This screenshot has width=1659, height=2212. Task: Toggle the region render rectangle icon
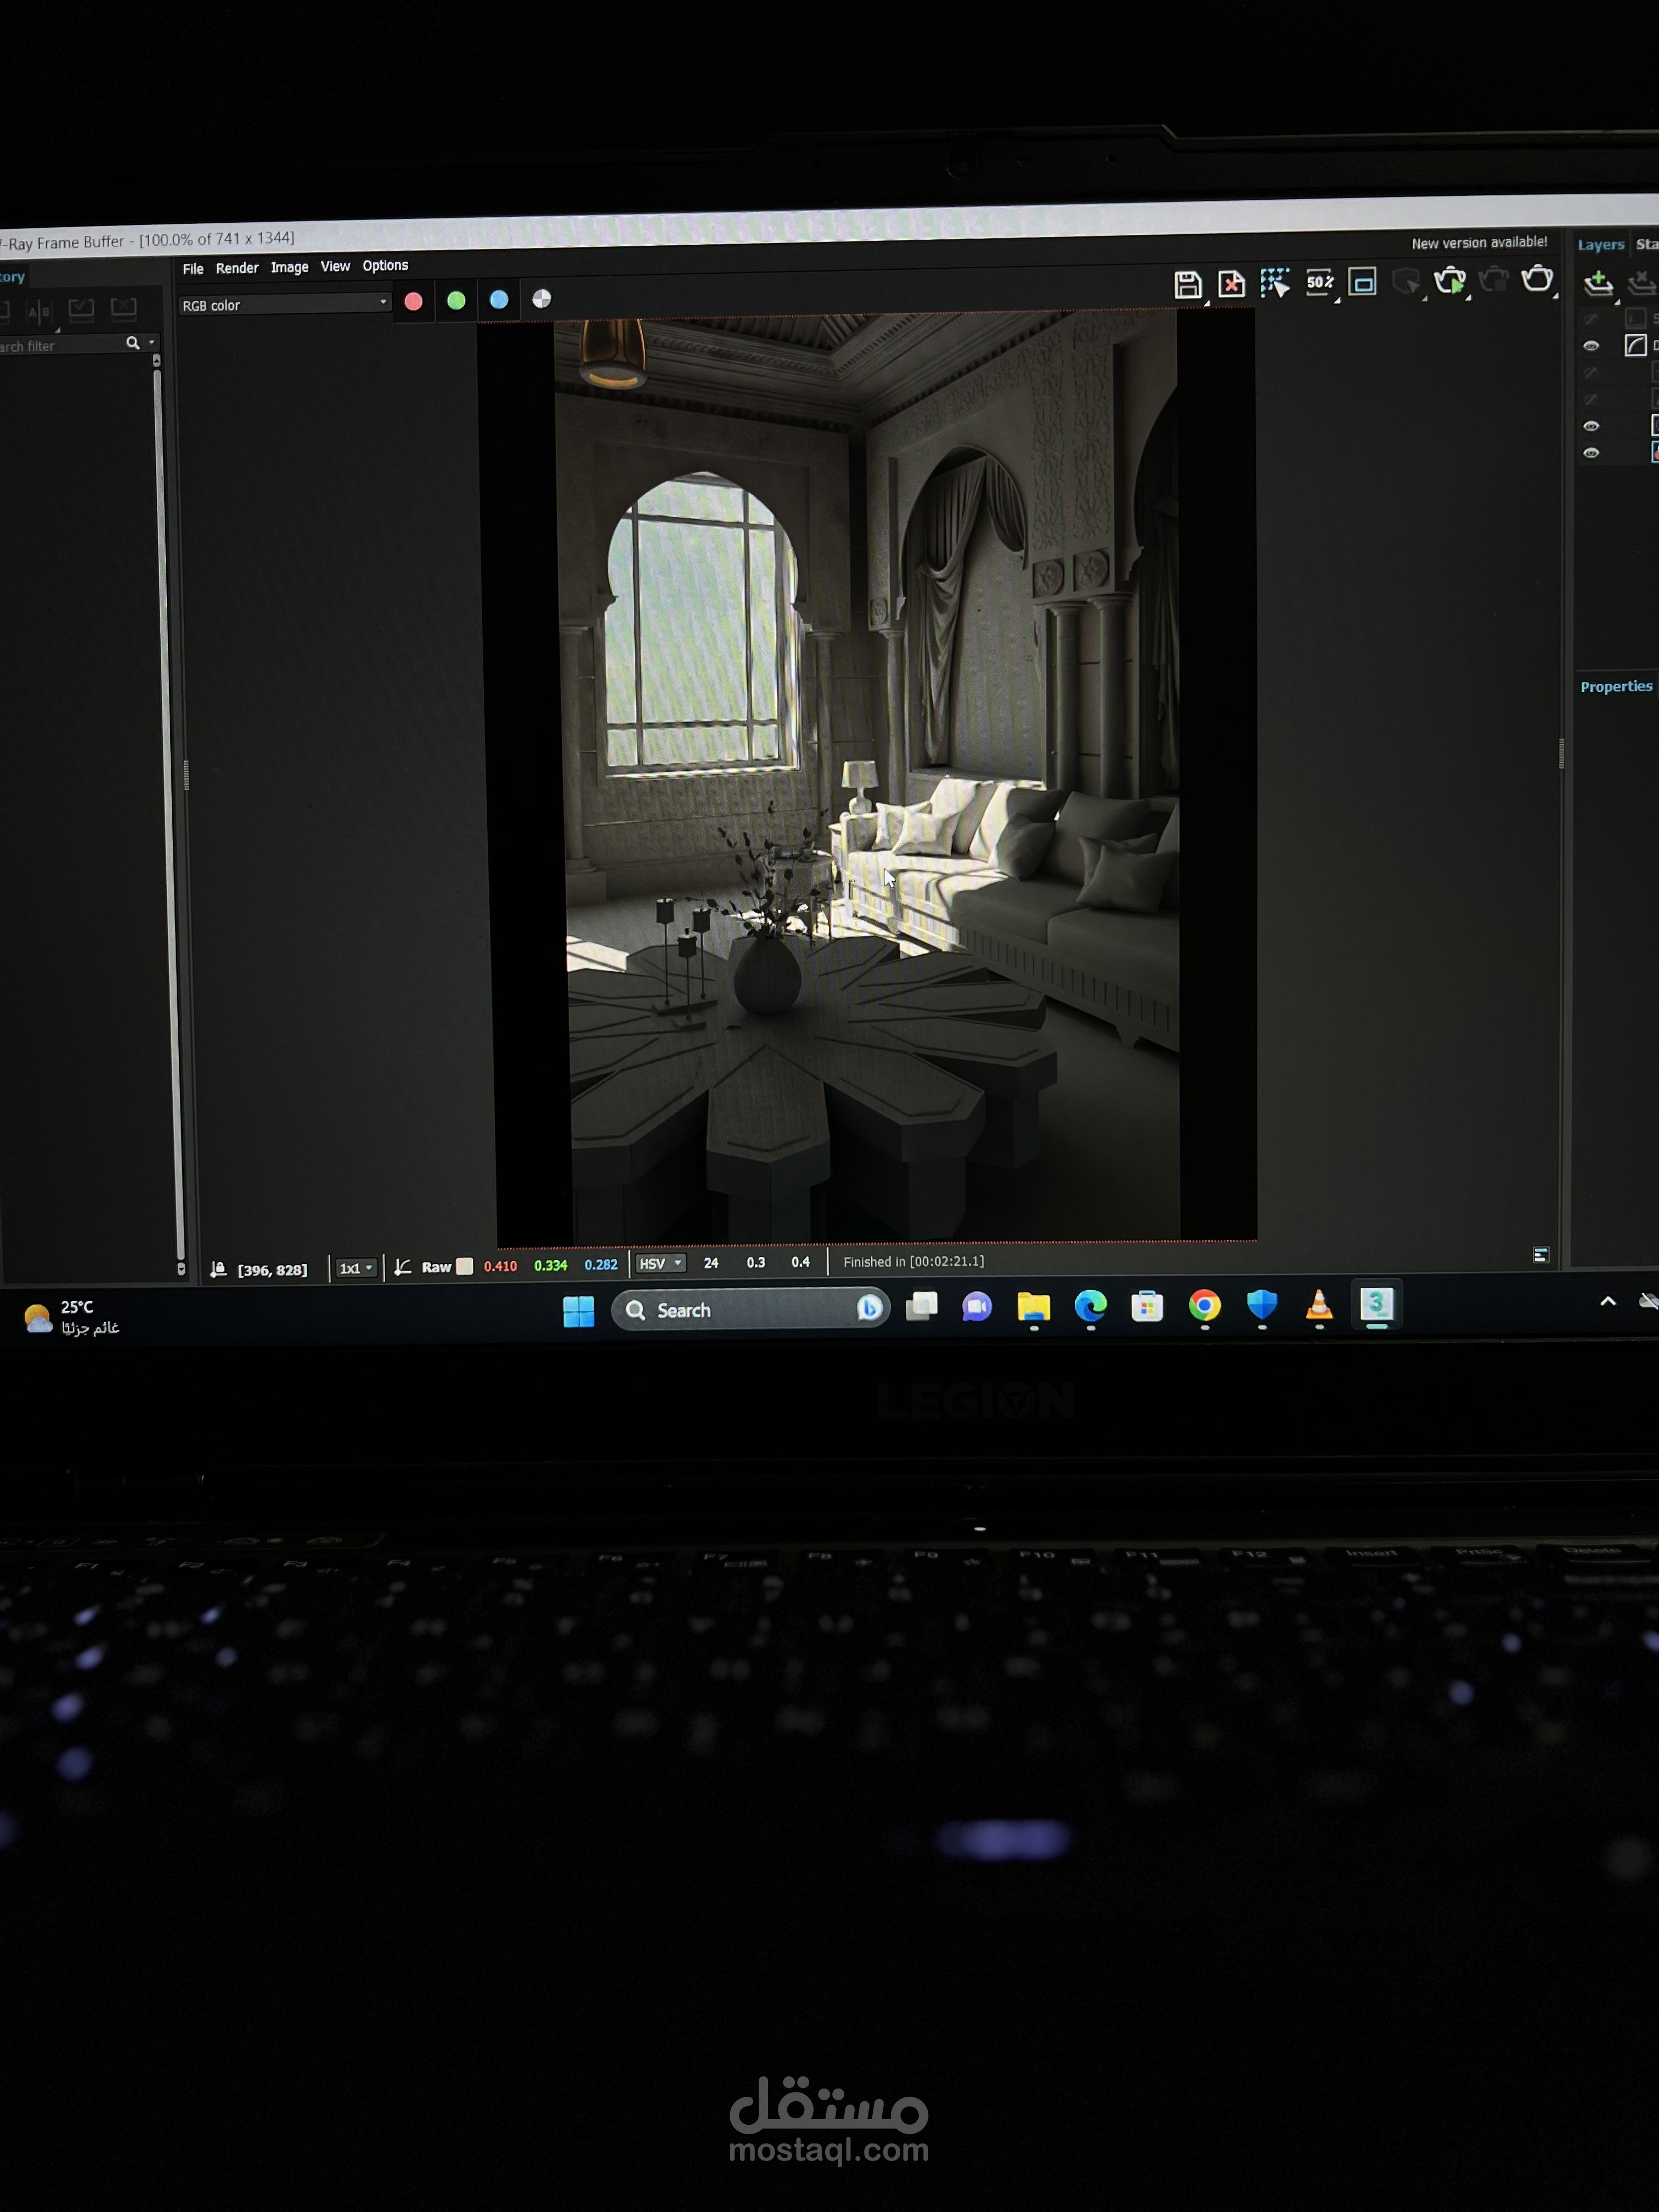coord(1362,282)
